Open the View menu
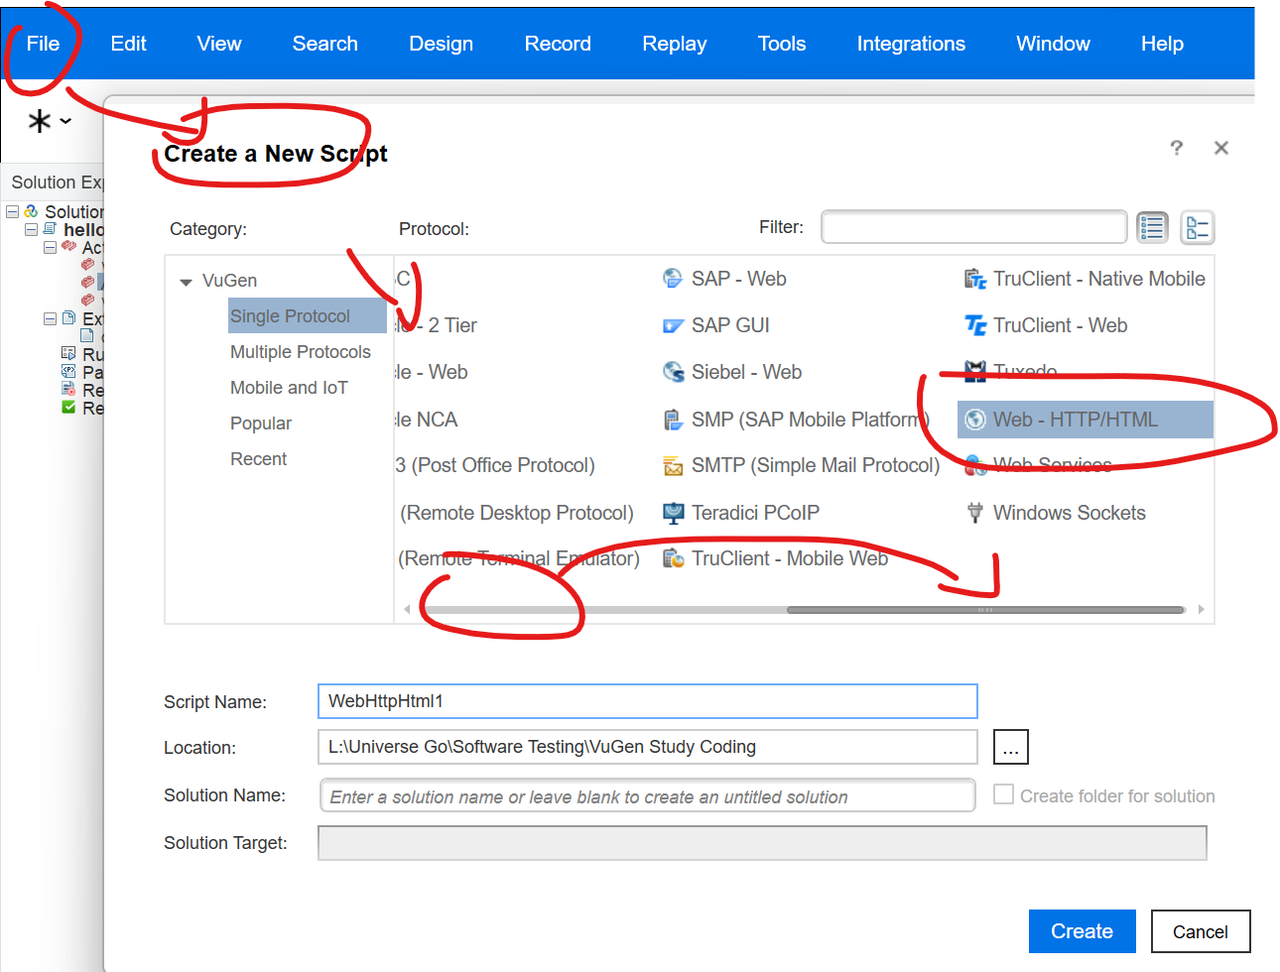Image resolution: width=1280 pixels, height=972 pixels. (x=219, y=44)
